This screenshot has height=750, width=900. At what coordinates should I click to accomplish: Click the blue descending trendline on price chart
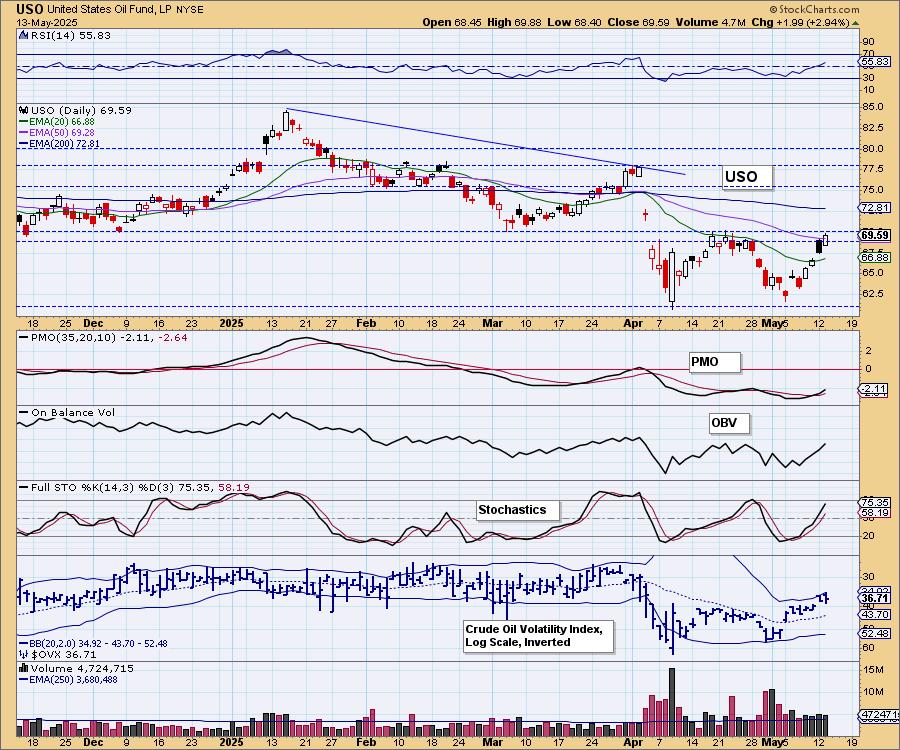486,141
